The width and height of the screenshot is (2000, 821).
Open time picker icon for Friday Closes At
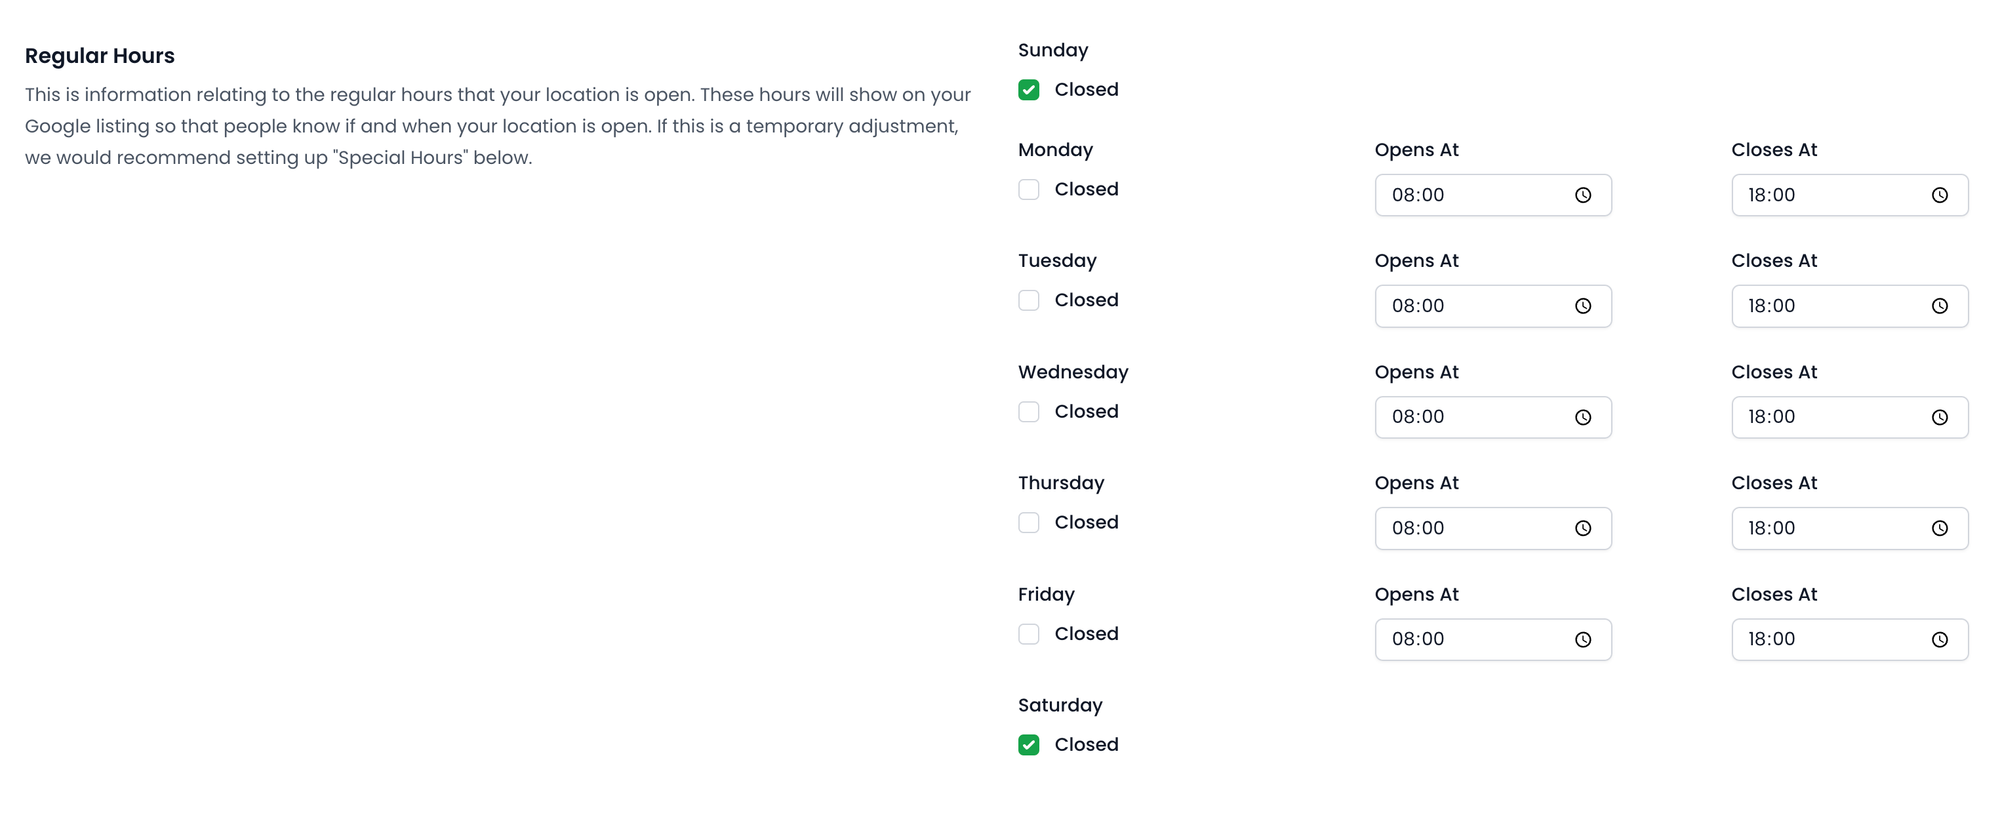pos(1940,640)
